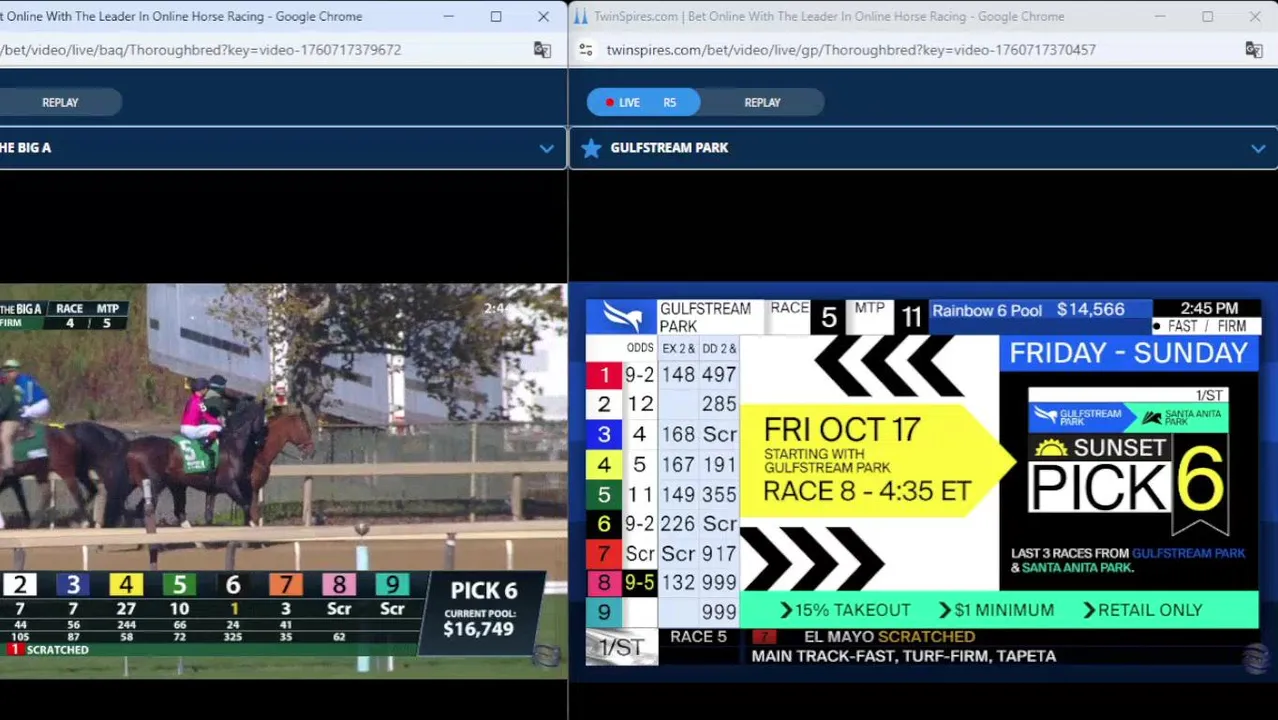
Task: Minimize the right Chrome window
Action: coord(1159,16)
